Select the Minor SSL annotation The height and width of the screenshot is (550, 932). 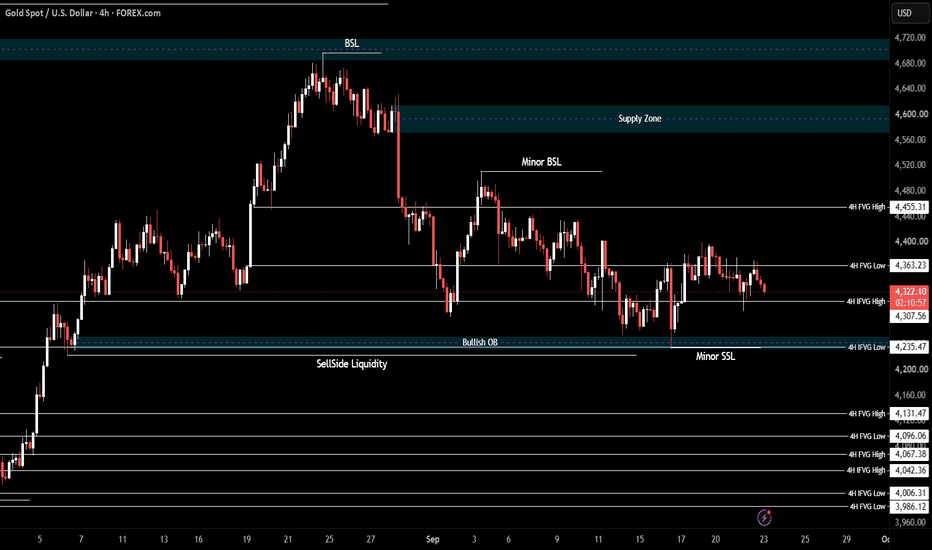pos(715,356)
